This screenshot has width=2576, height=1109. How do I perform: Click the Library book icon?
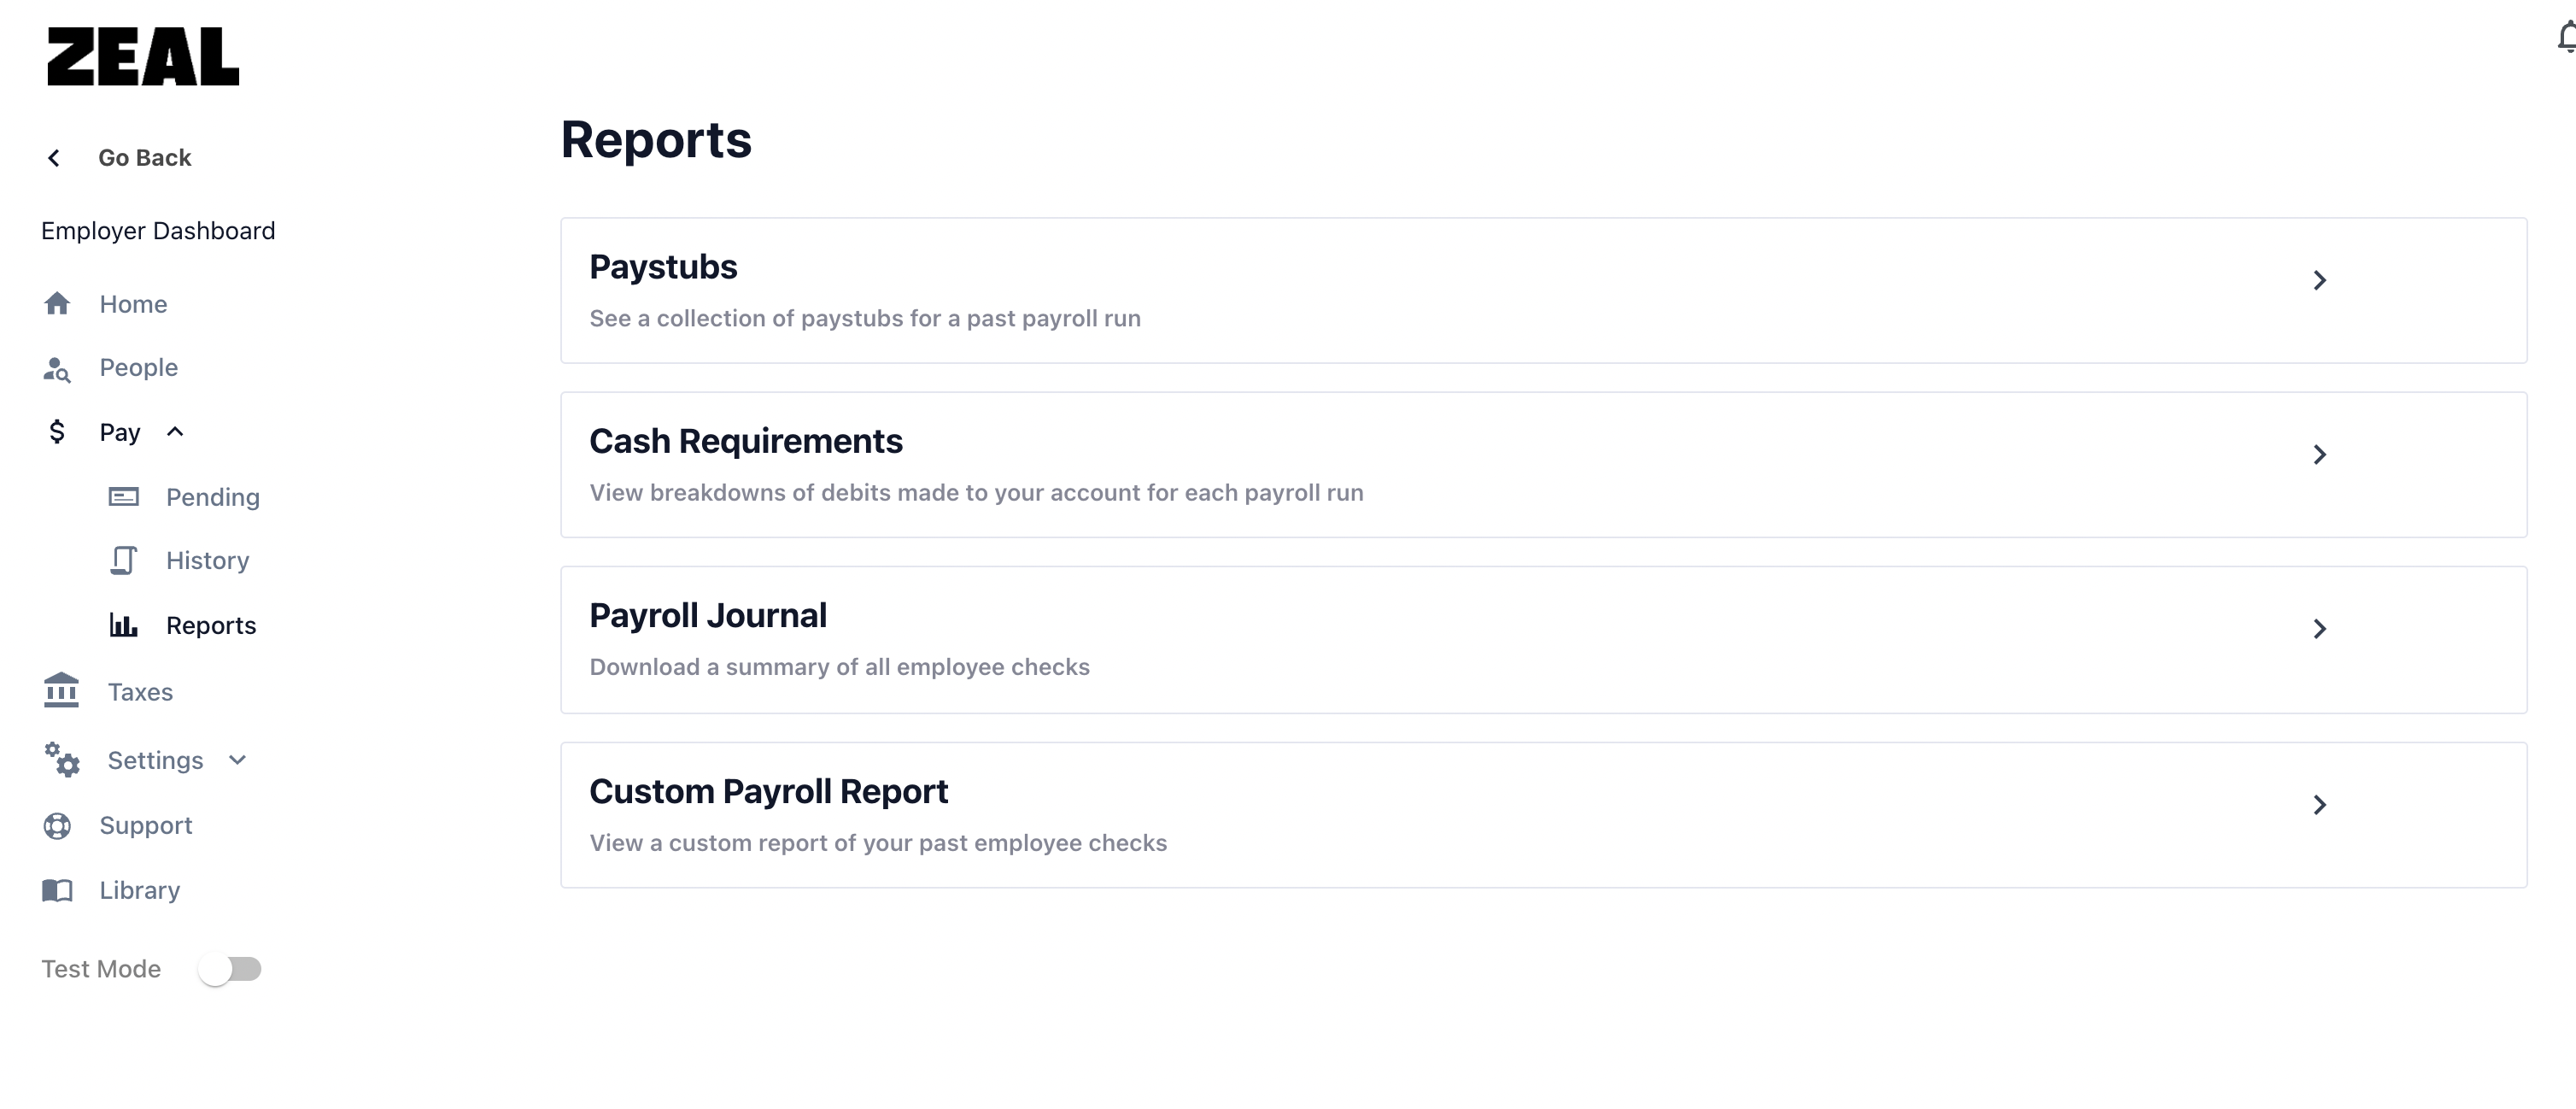tap(57, 890)
